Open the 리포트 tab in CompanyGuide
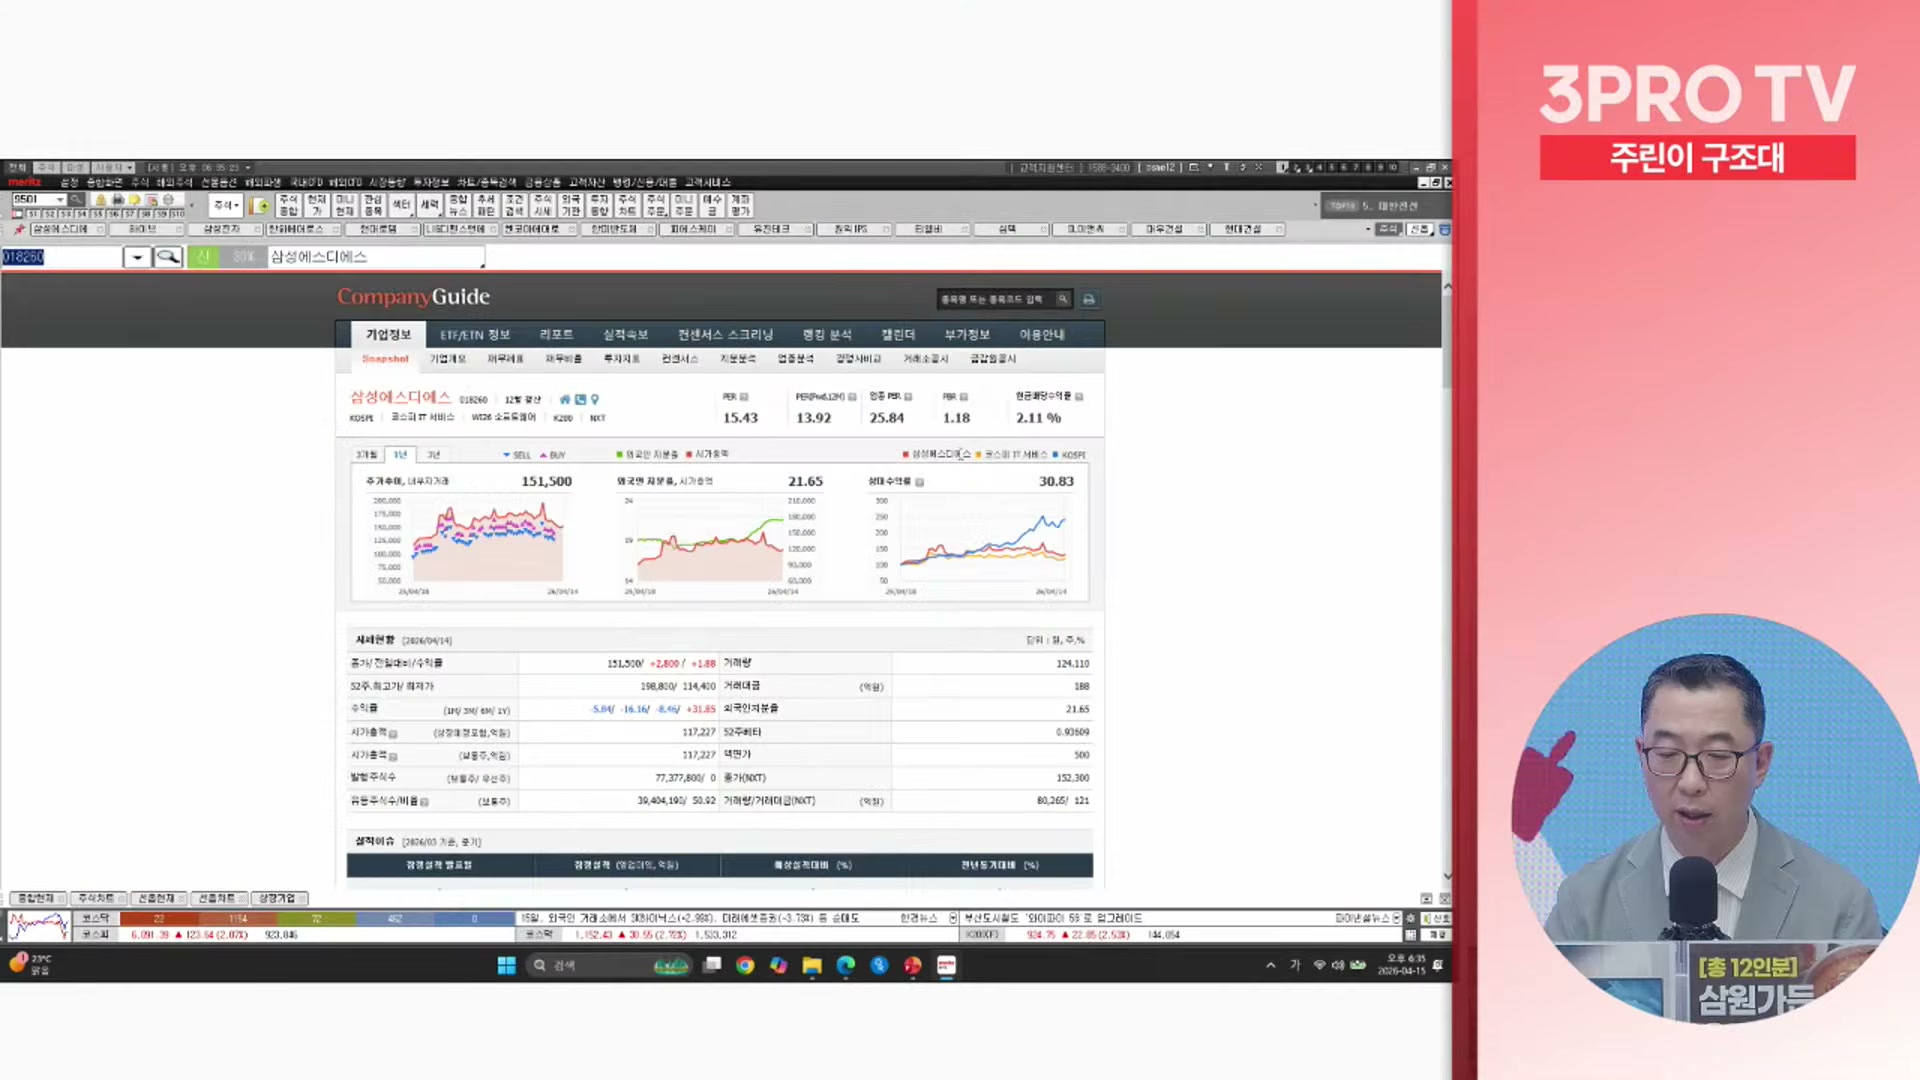Viewport: 1920px width, 1080px height. point(556,335)
